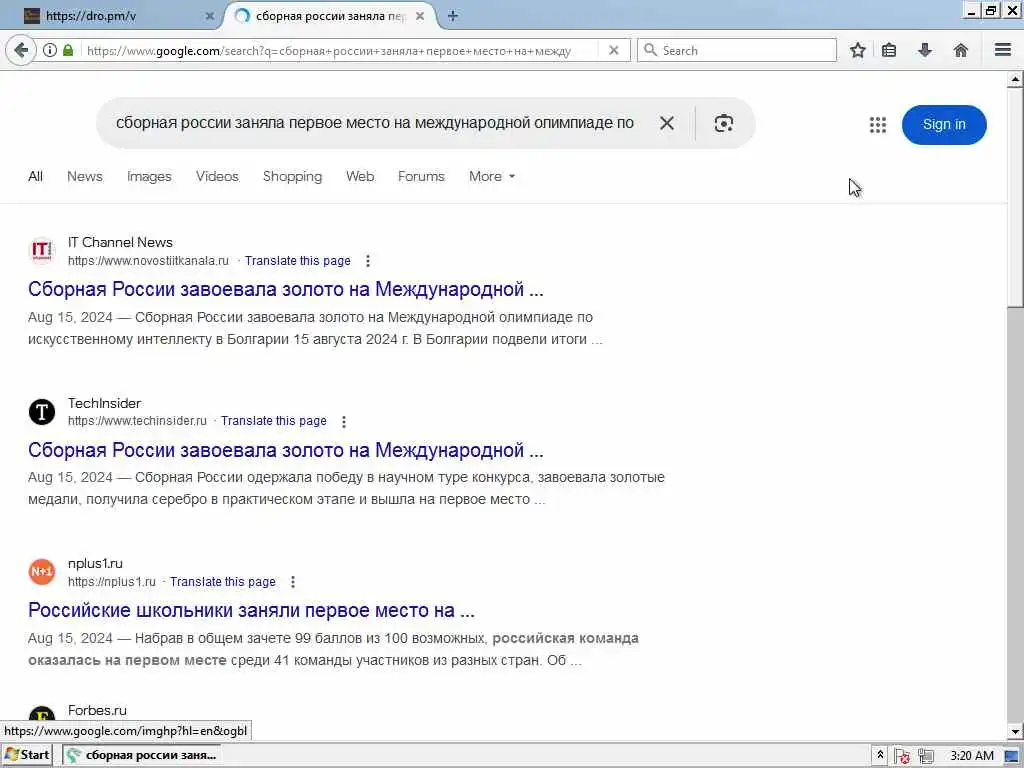Open the 'Российские школьники заняли первое место' link
Image resolution: width=1024 pixels, height=768 pixels.
pyautogui.click(x=251, y=611)
